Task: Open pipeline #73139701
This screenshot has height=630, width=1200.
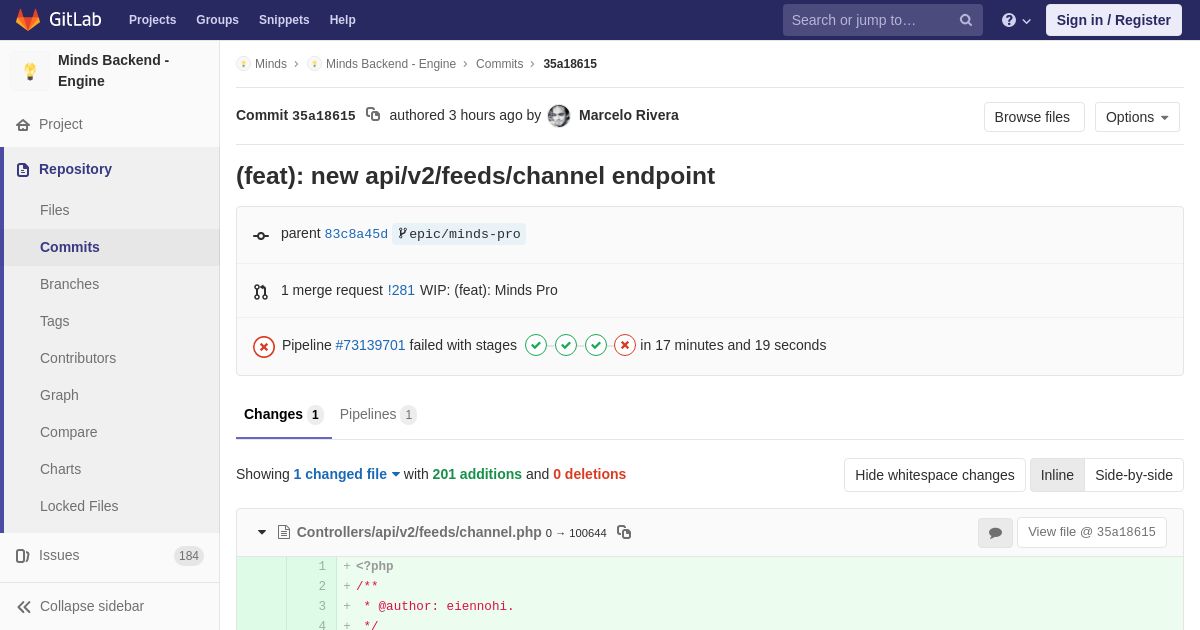Action: pyautogui.click(x=370, y=345)
